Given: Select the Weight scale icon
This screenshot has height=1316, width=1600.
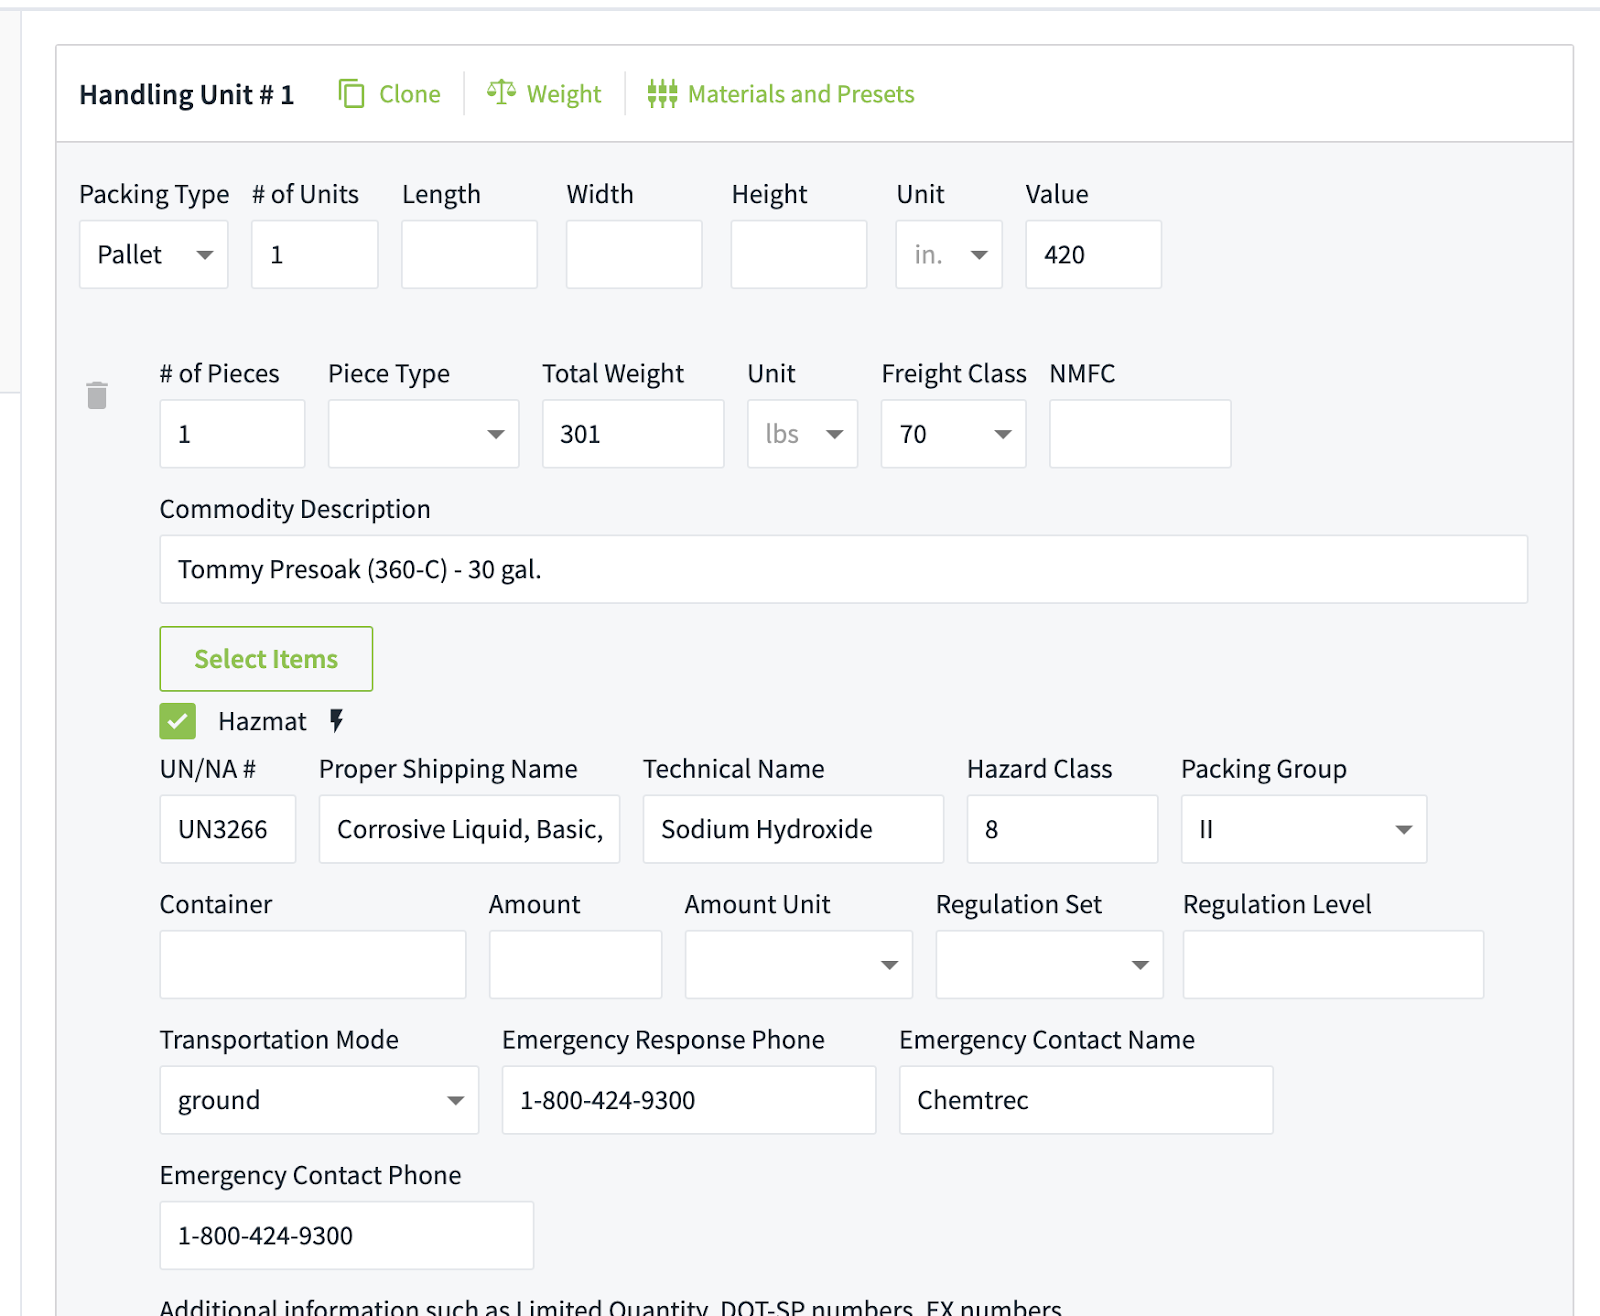Looking at the screenshot, I should pos(503,92).
